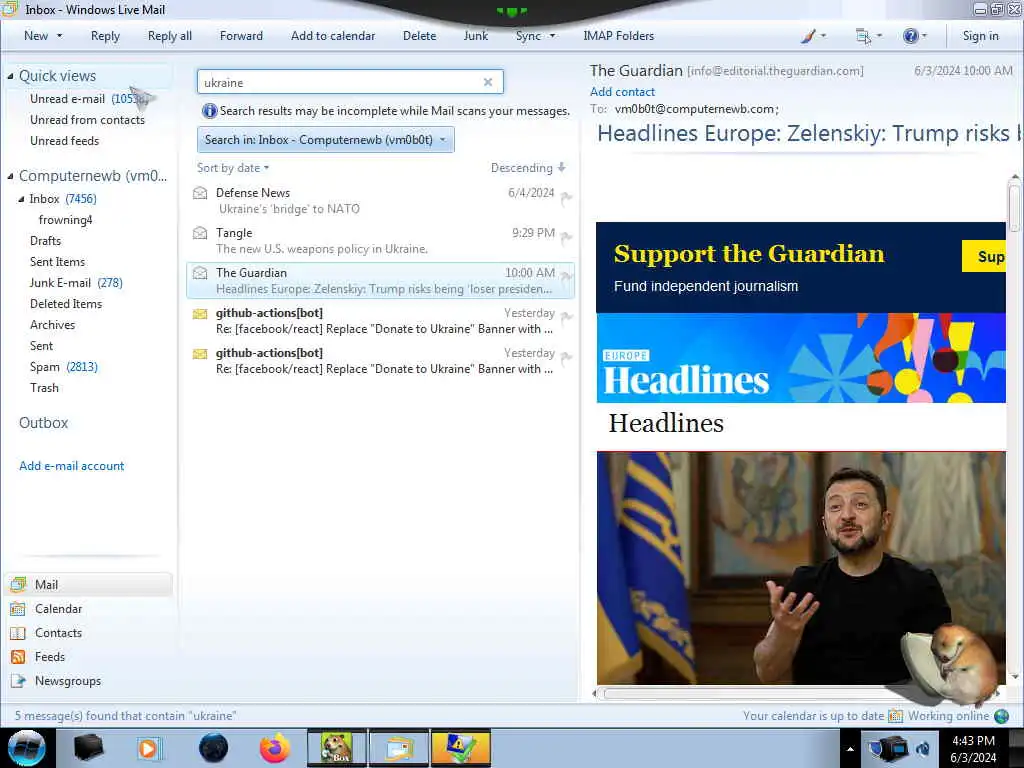Click the yellow Support button in Guardian banner

click(x=984, y=256)
